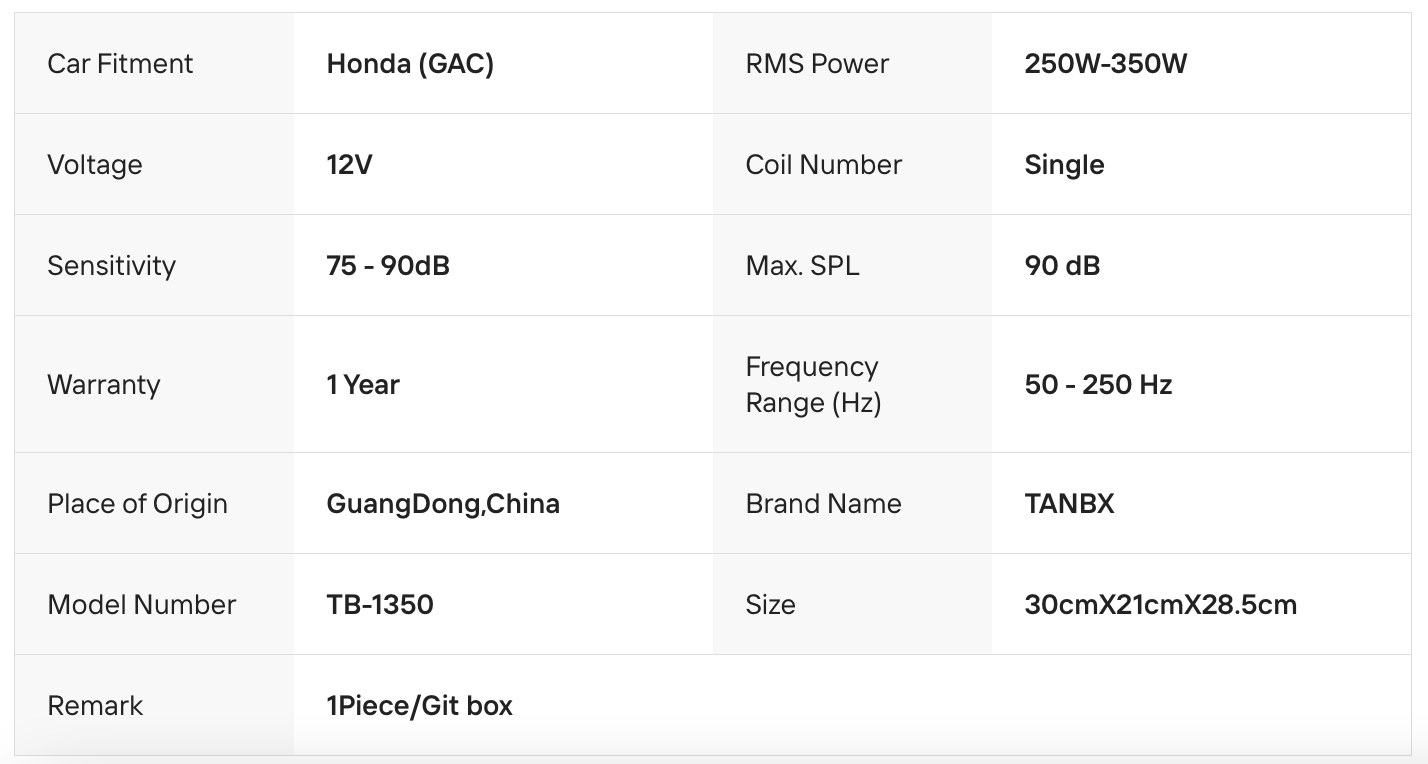Select the TANBX brand name value

point(1069,504)
